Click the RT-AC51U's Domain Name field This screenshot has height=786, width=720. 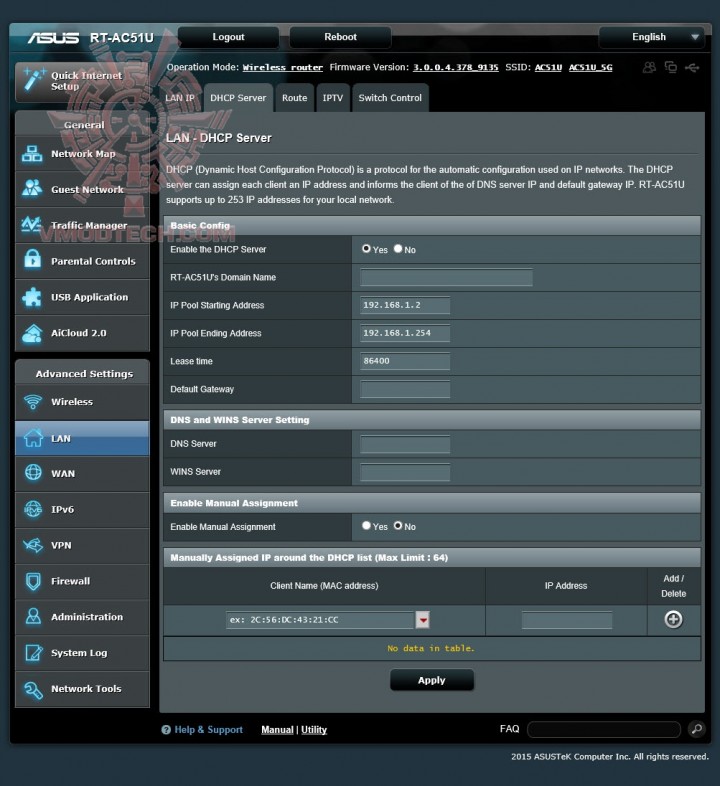[446, 277]
